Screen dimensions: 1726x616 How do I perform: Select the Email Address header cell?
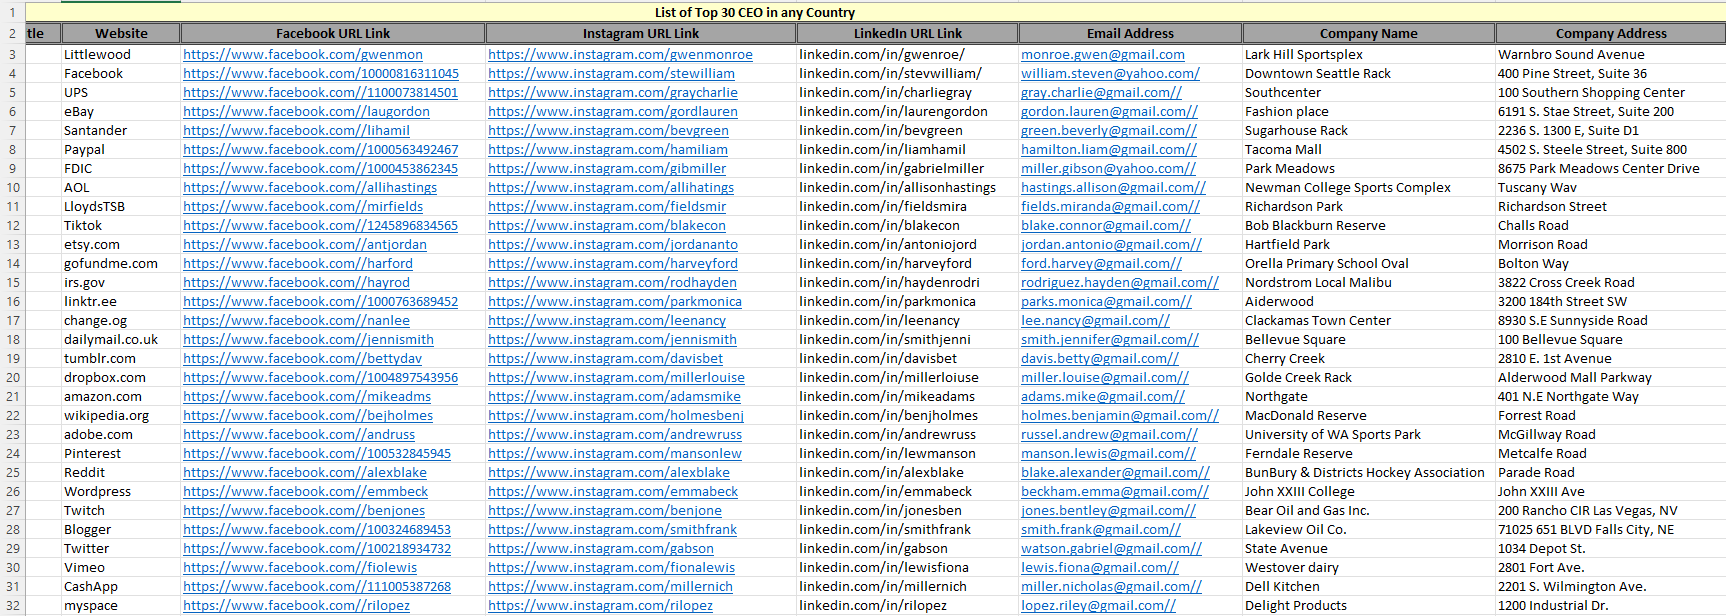1130,33
